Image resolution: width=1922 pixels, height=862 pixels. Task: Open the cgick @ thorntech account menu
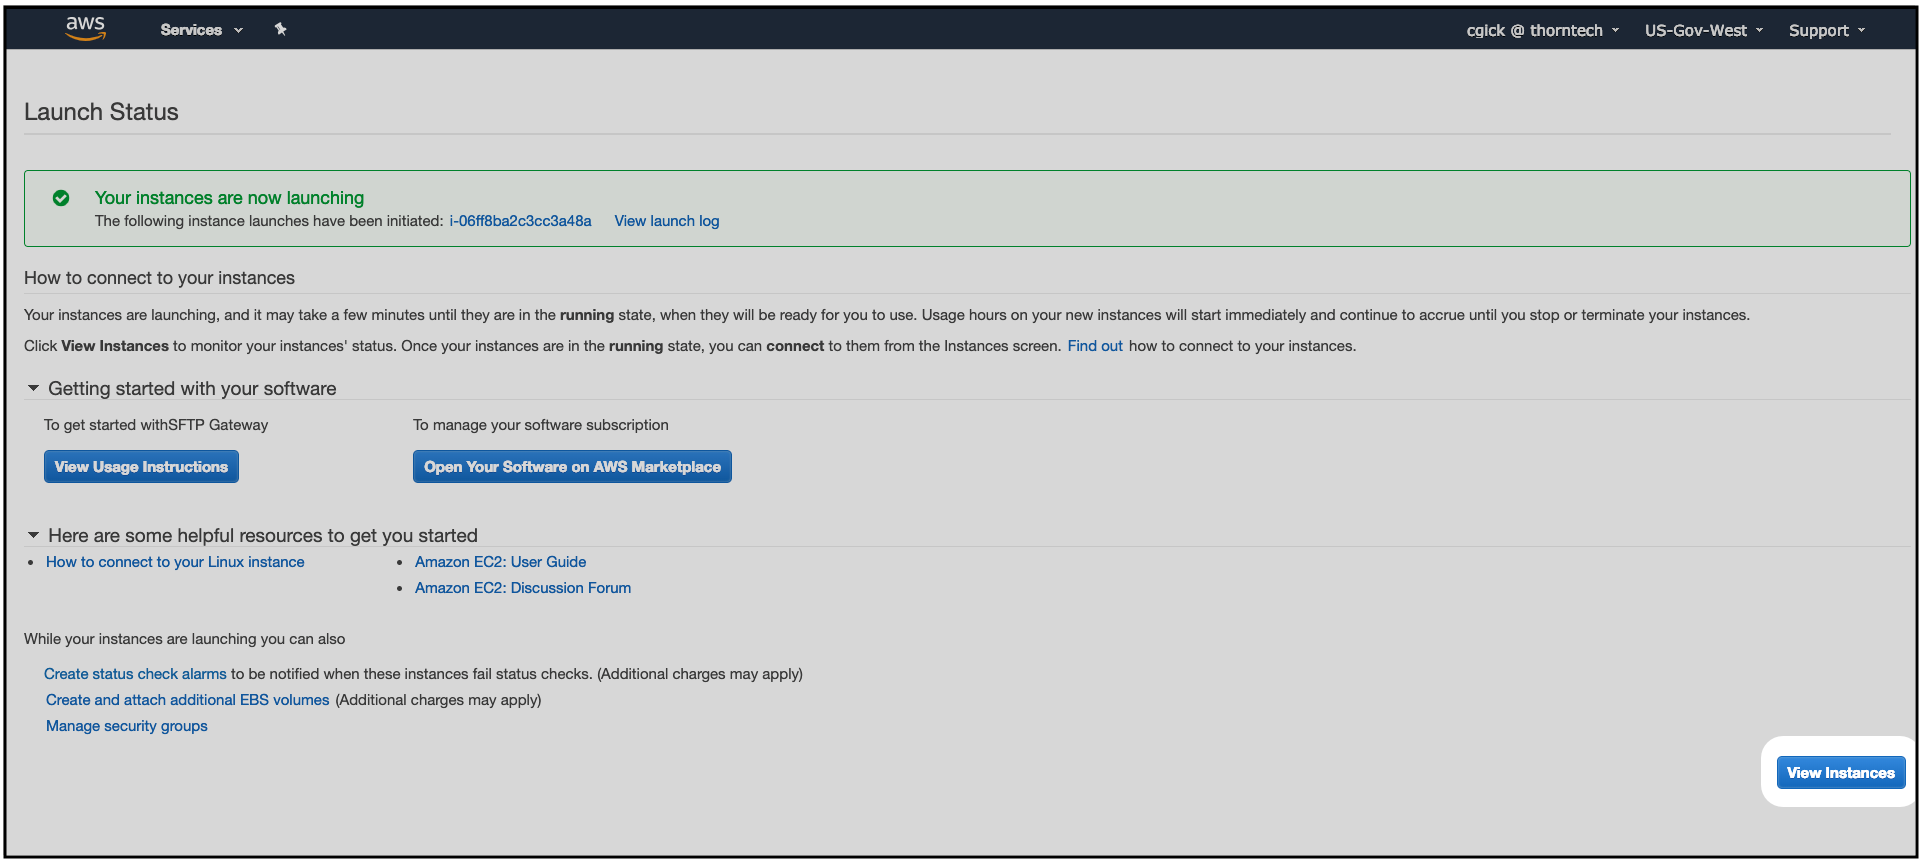point(1542,31)
